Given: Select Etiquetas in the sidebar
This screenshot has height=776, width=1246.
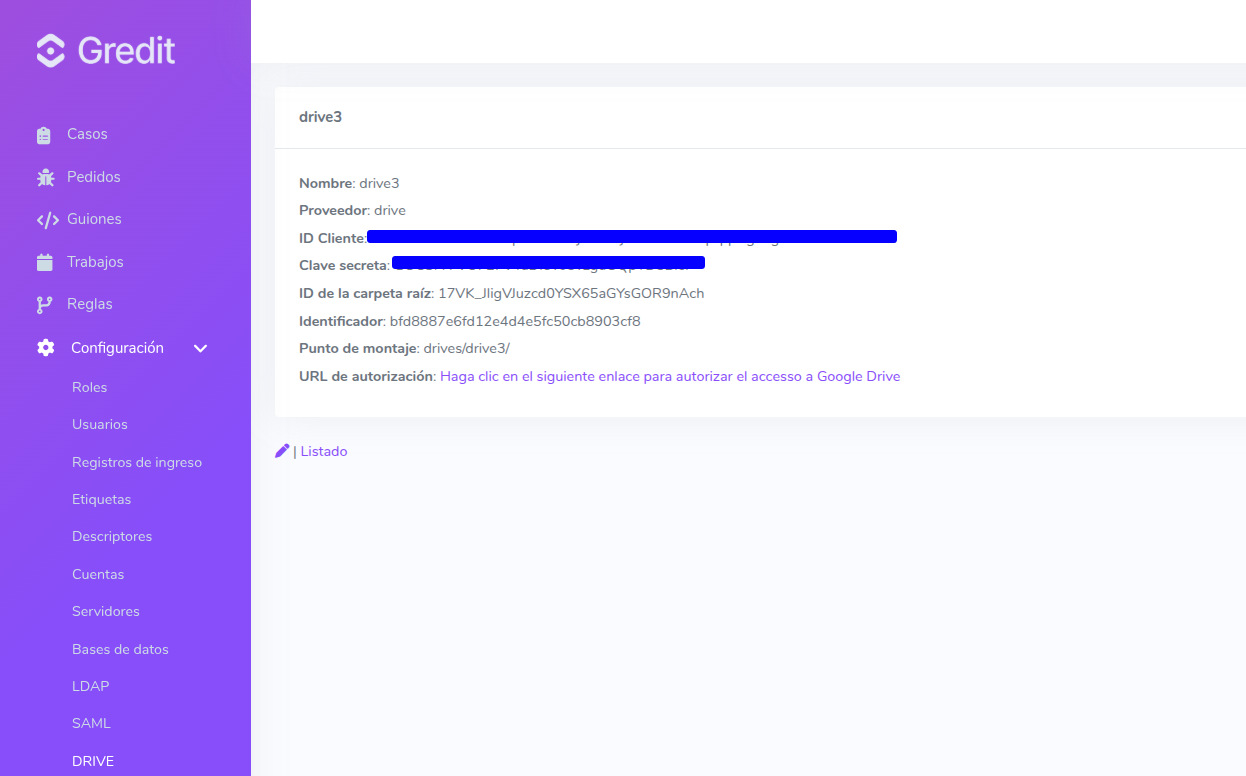Looking at the screenshot, I should click(101, 499).
